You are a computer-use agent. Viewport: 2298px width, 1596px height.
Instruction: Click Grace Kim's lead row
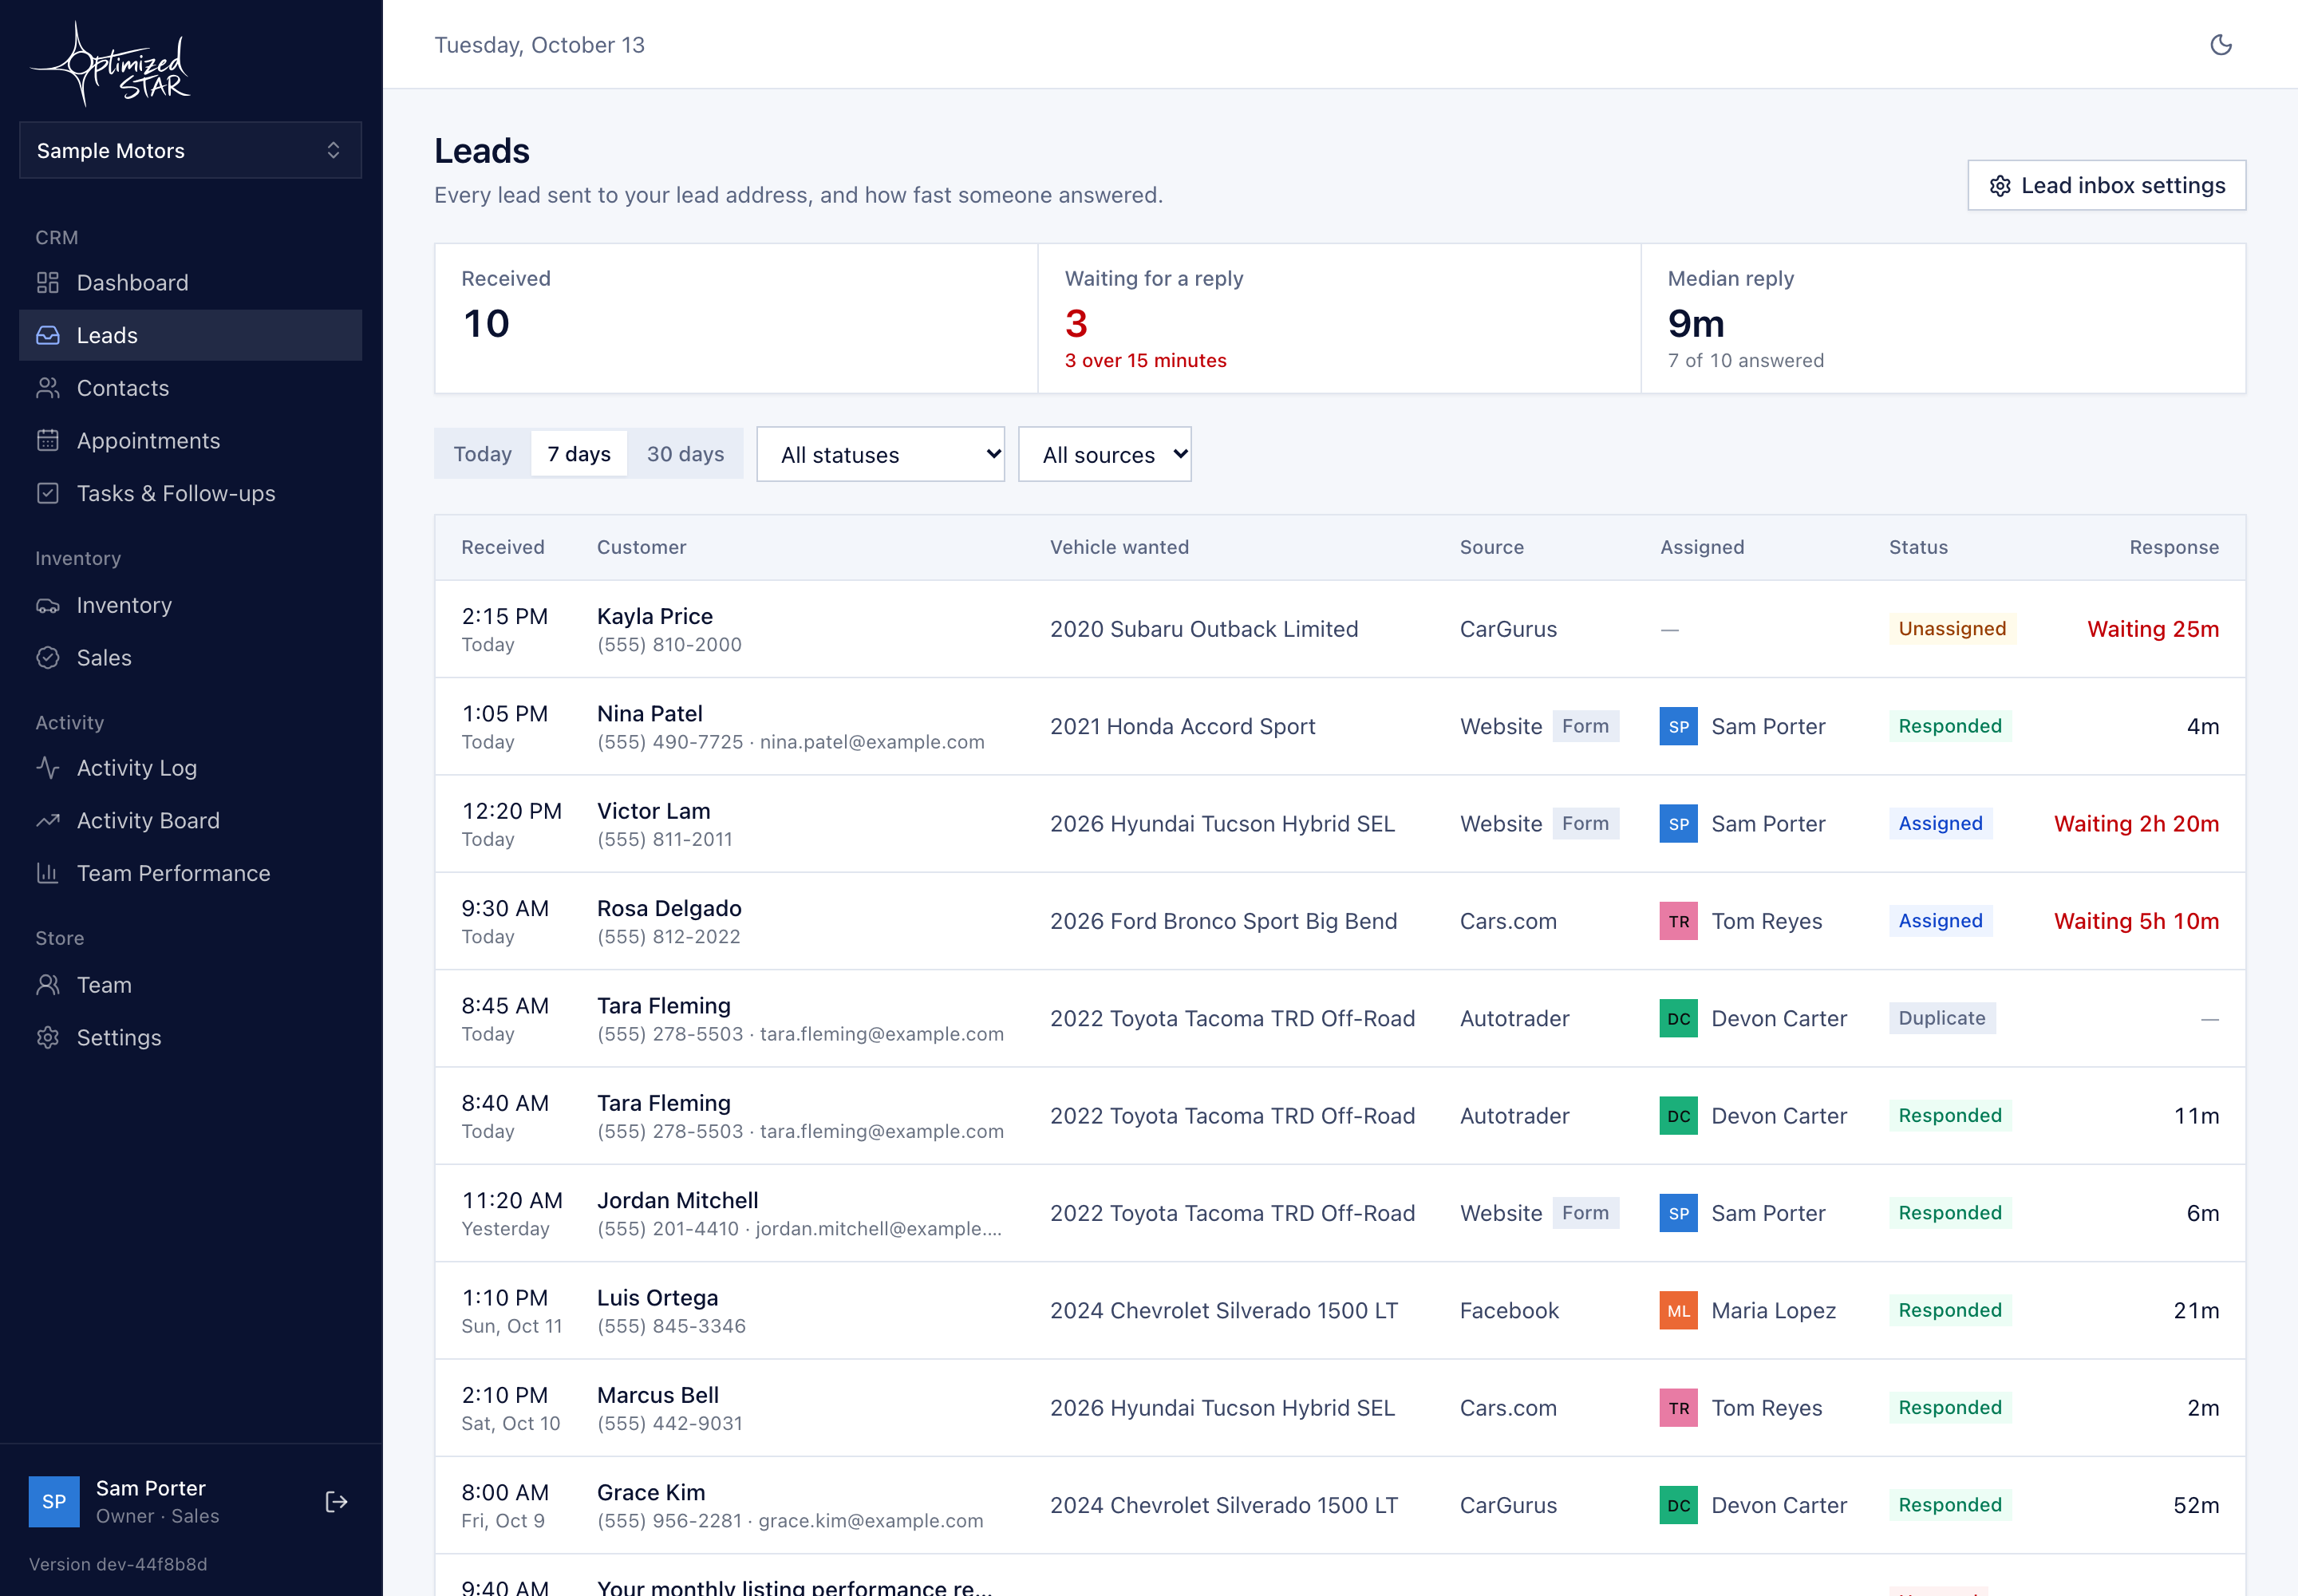point(1340,1506)
